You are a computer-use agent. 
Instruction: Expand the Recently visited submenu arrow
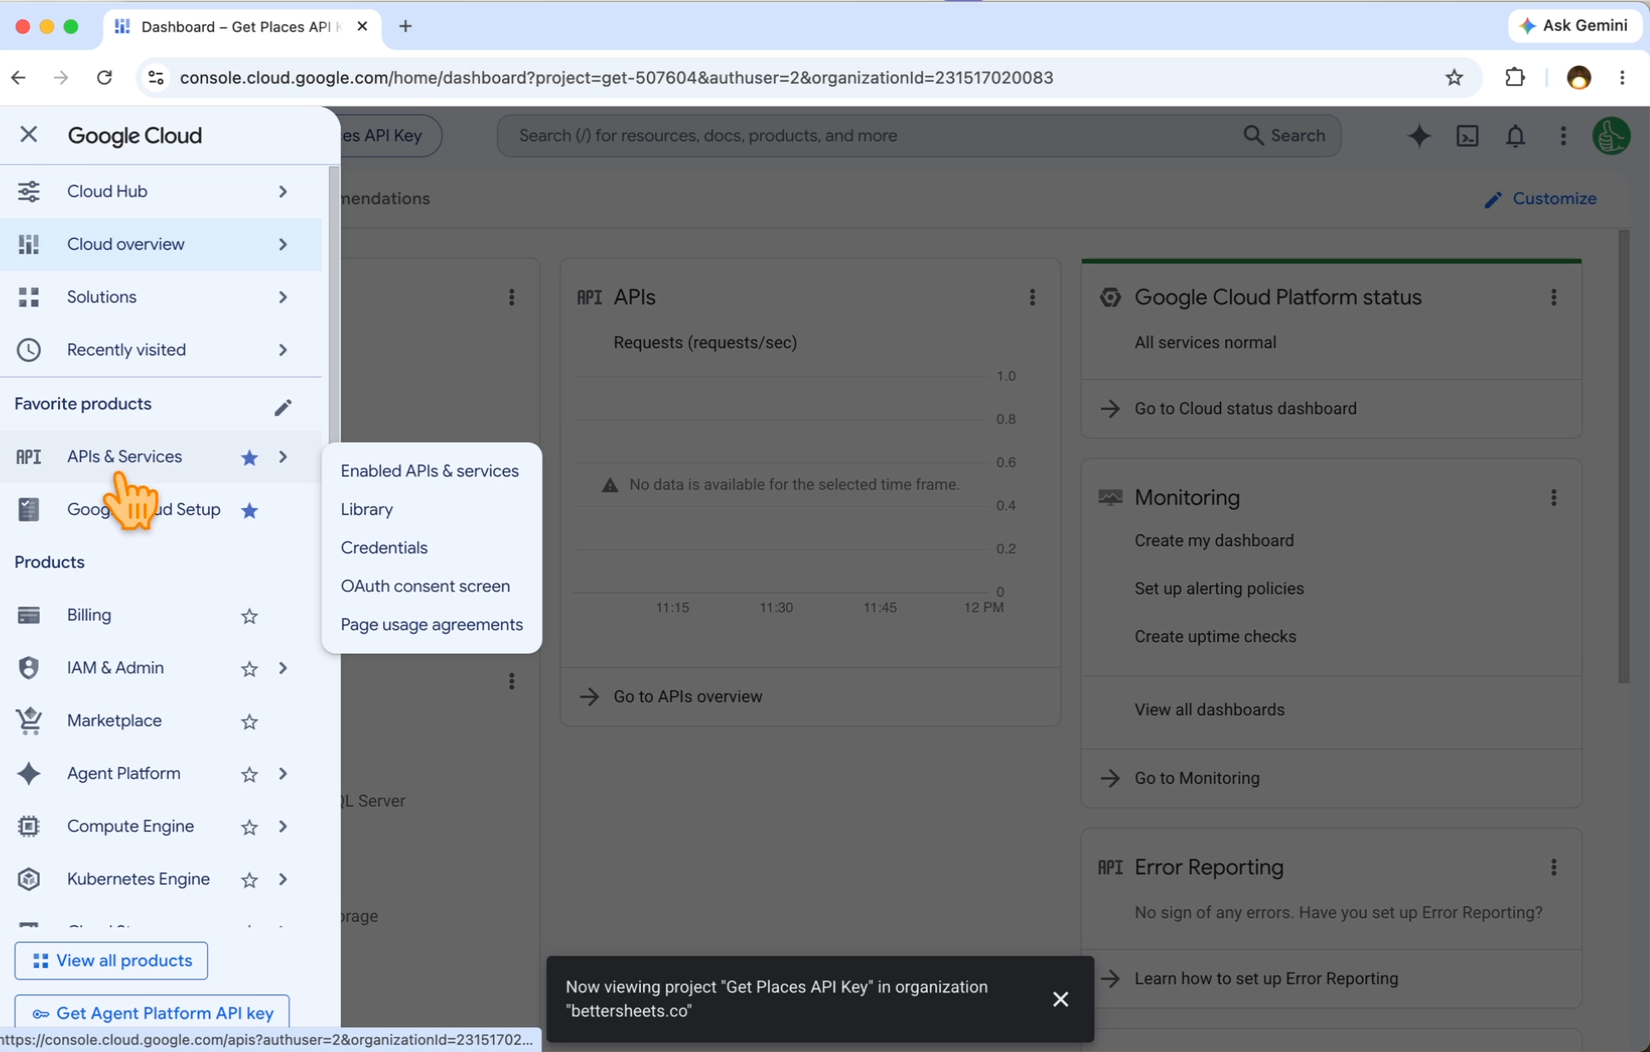(x=283, y=350)
